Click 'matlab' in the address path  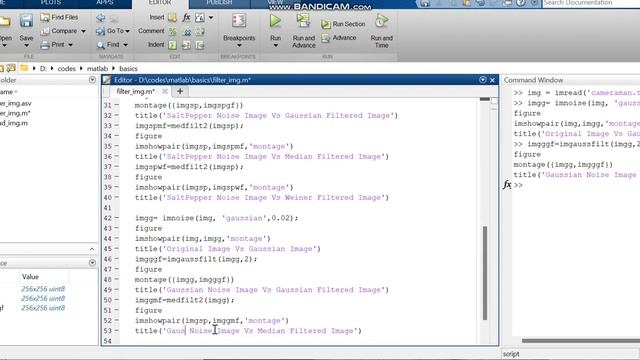(x=97, y=69)
